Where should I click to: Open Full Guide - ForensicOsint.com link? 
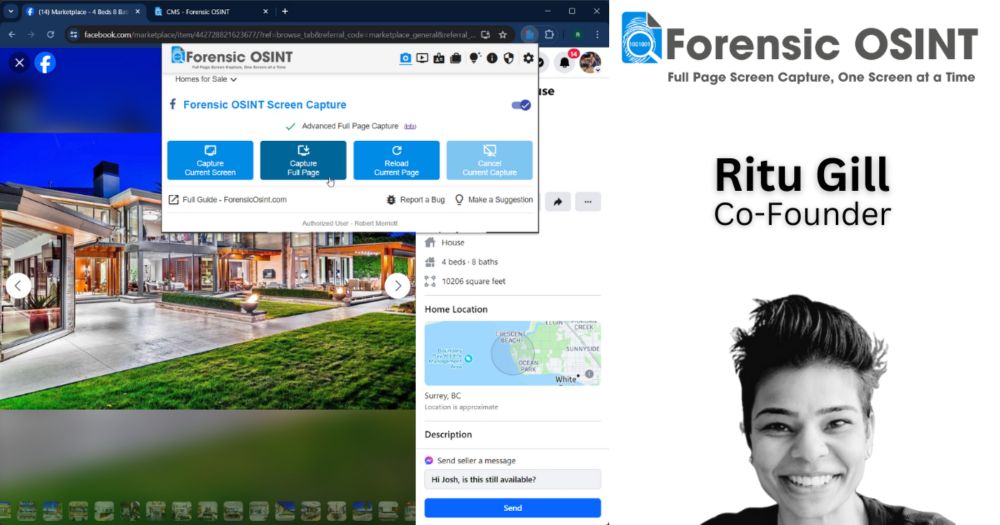tap(228, 200)
